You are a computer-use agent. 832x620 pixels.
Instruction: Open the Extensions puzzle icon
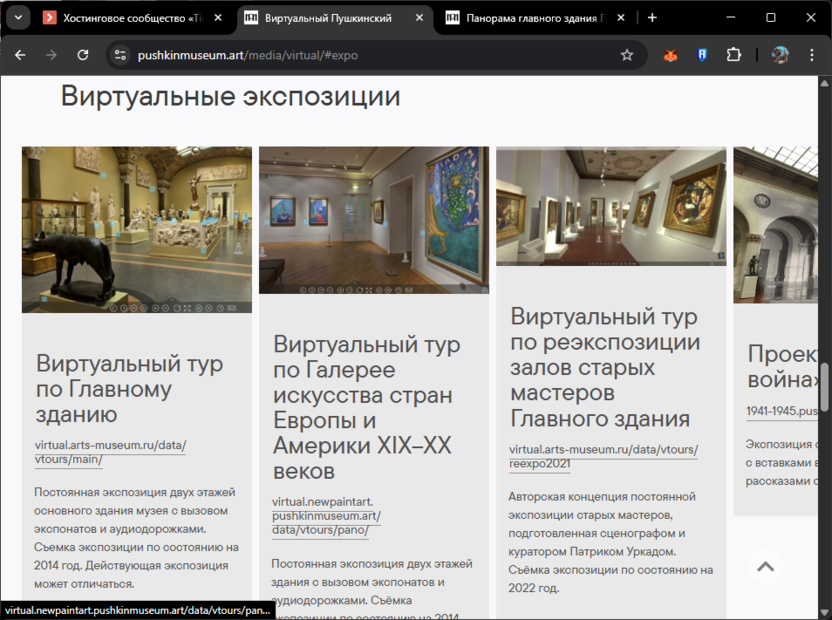point(734,55)
